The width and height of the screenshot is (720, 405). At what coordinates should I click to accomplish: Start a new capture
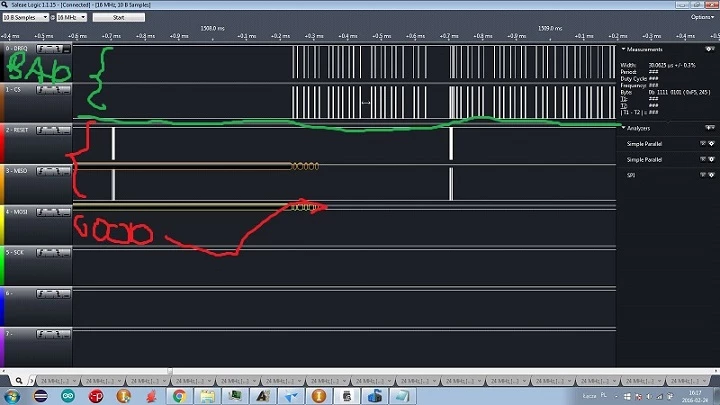[x=118, y=17]
